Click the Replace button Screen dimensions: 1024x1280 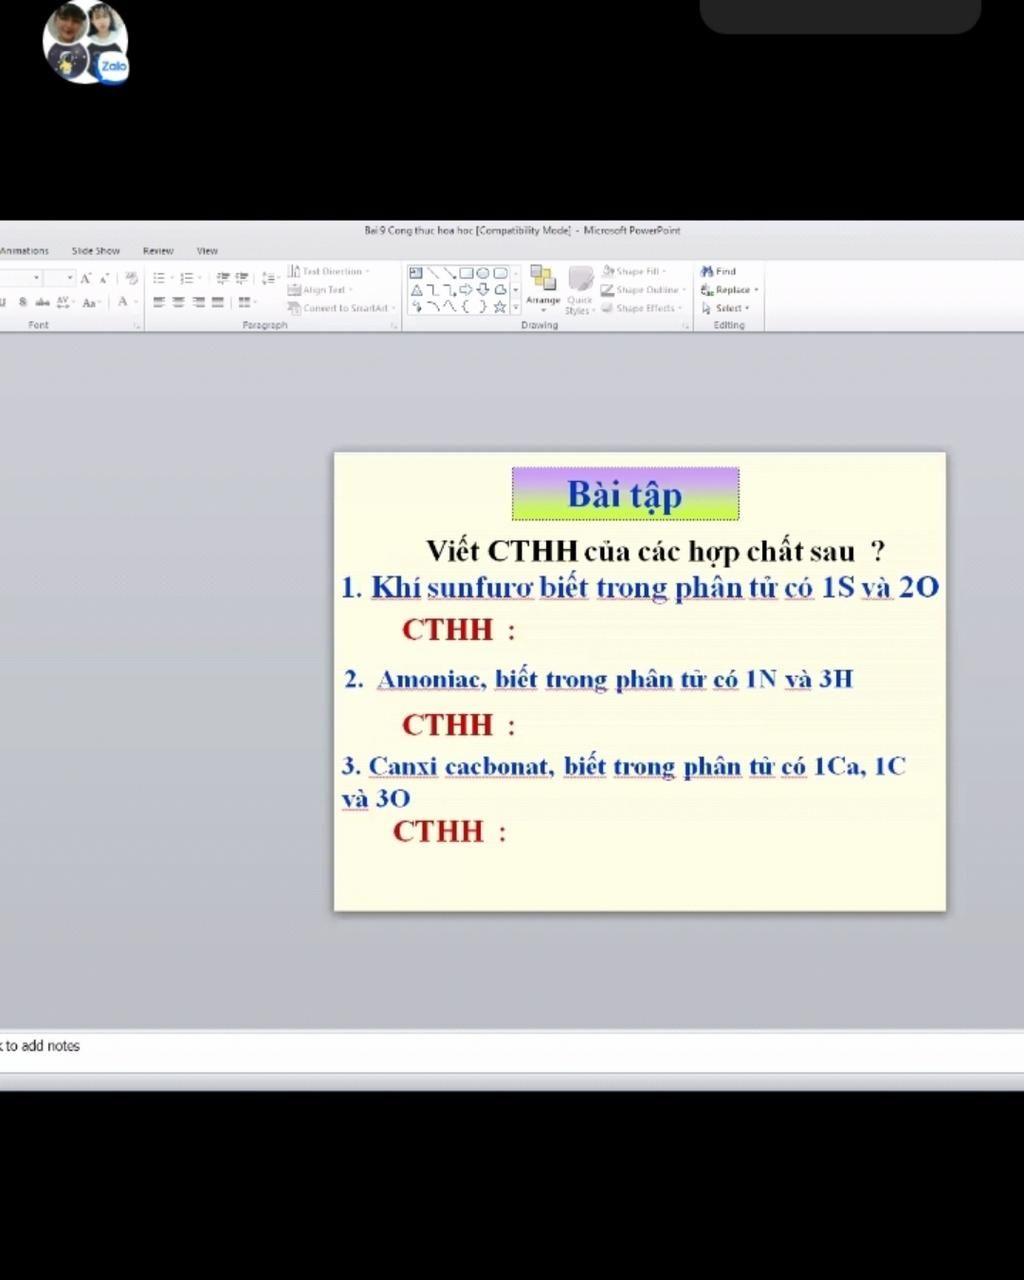point(729,290)
